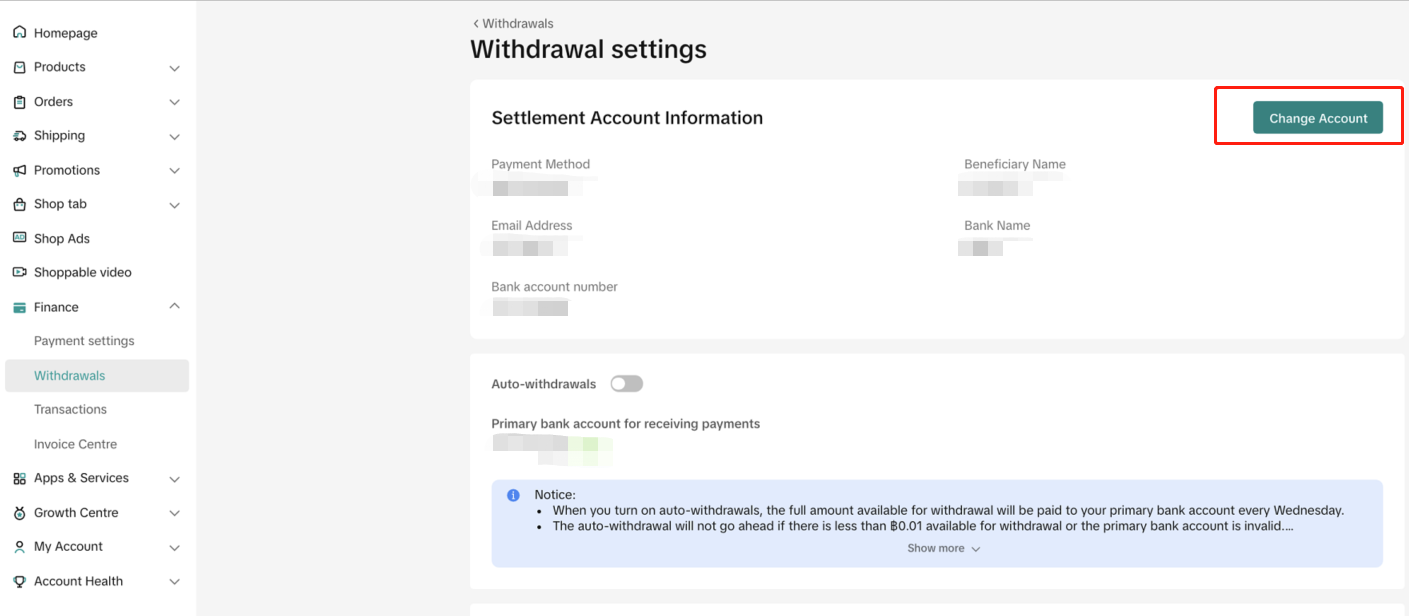Click the Orders clipboard icon
Image resolution: width=1409 pixels, height=616 pixels.
coord(19,102)
